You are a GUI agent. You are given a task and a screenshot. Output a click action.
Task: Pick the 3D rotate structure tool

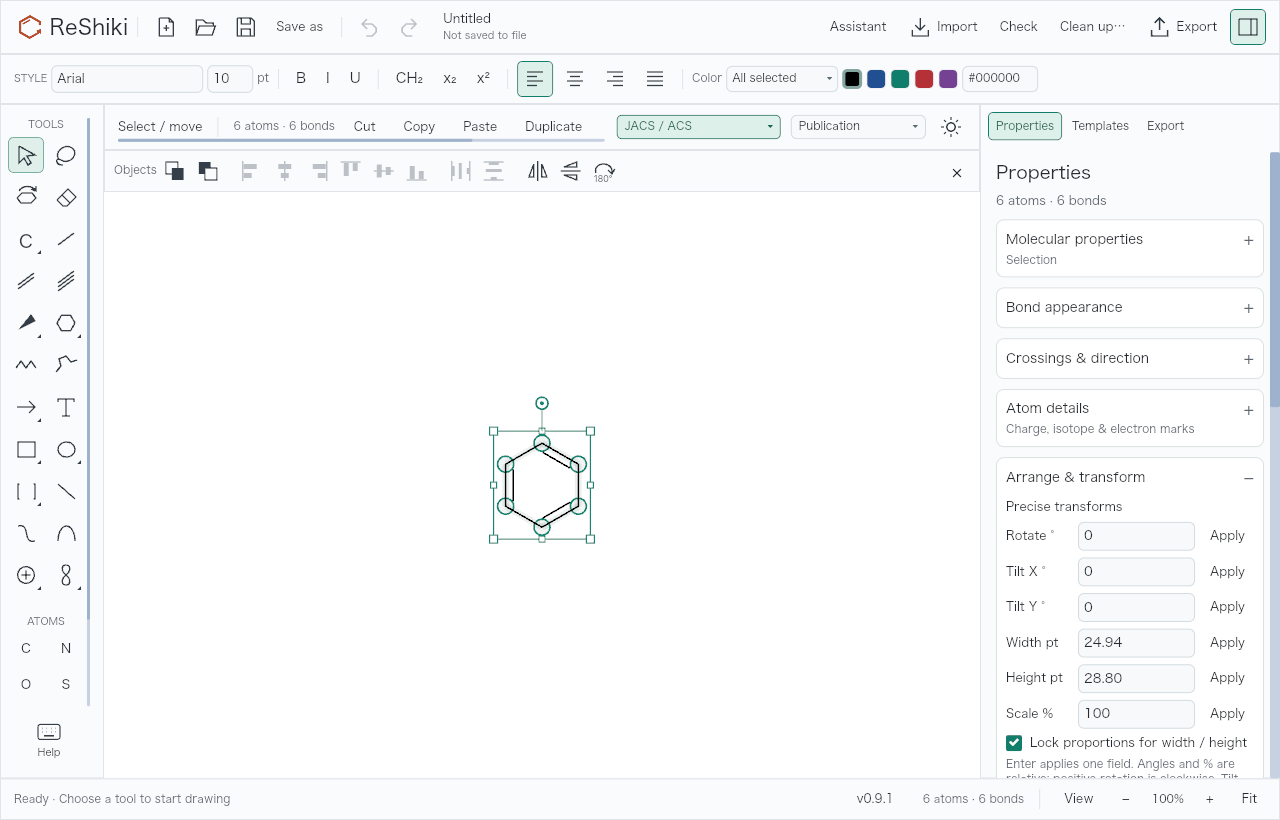point(26,197)
